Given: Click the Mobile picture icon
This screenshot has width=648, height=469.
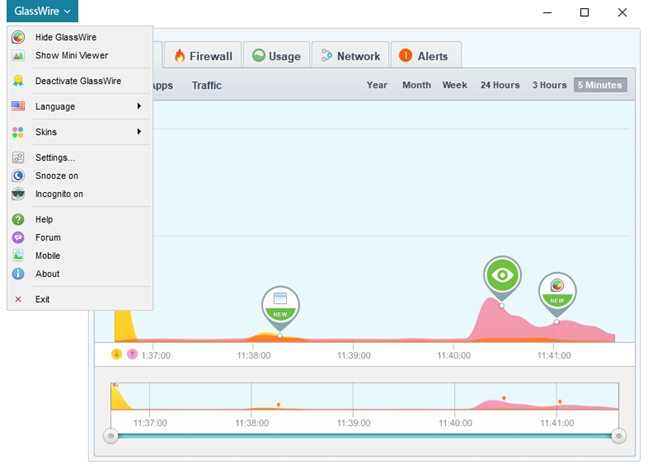Looking at the screenshot, I should tap(18, 255).
